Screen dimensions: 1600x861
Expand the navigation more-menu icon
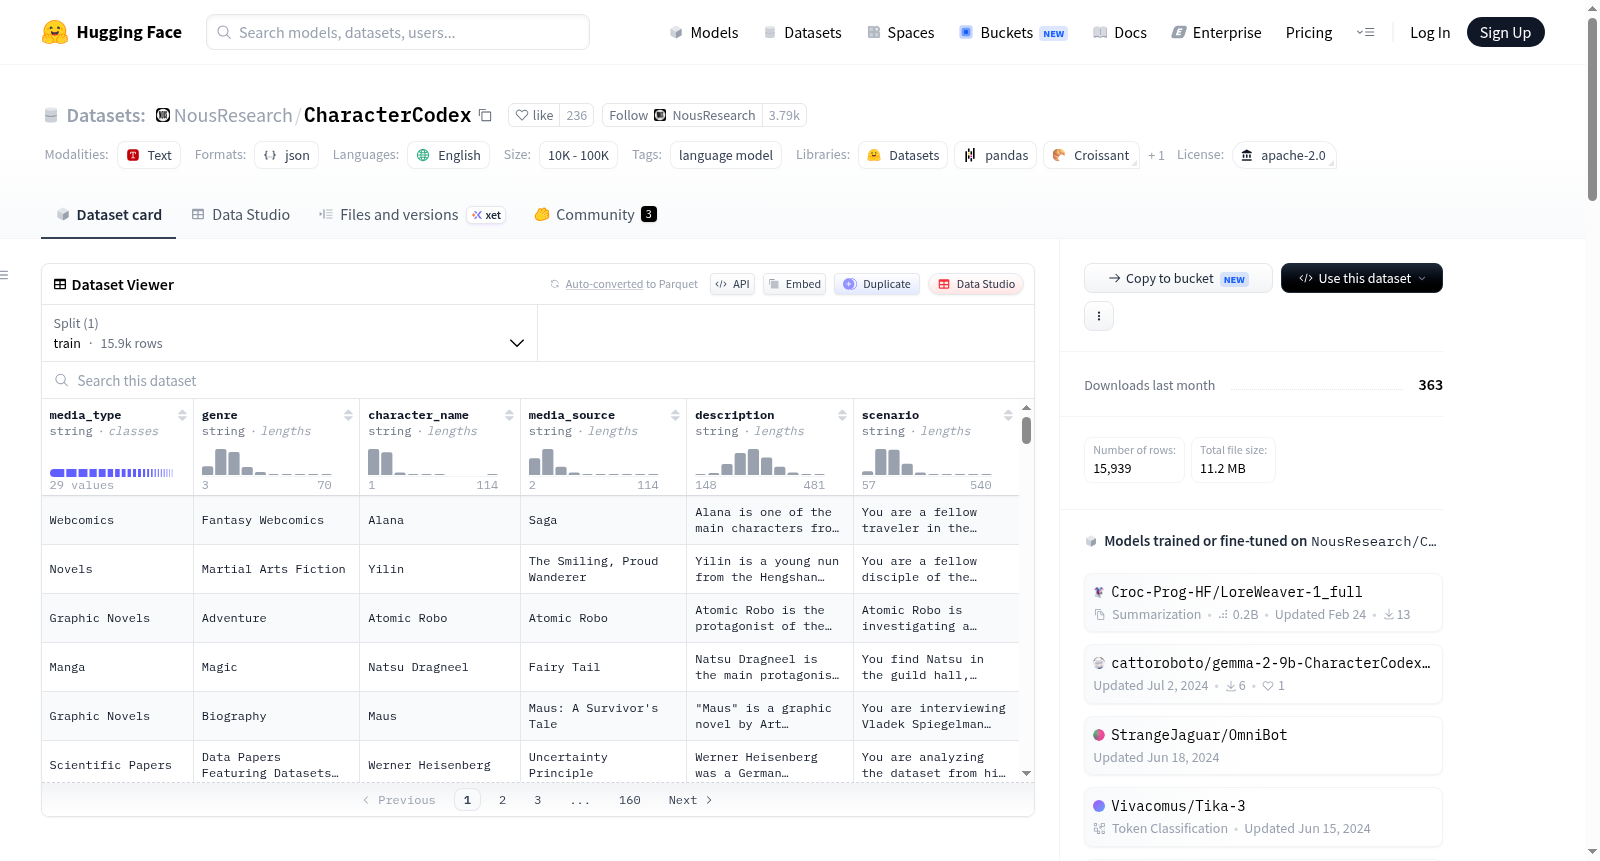1365,32
